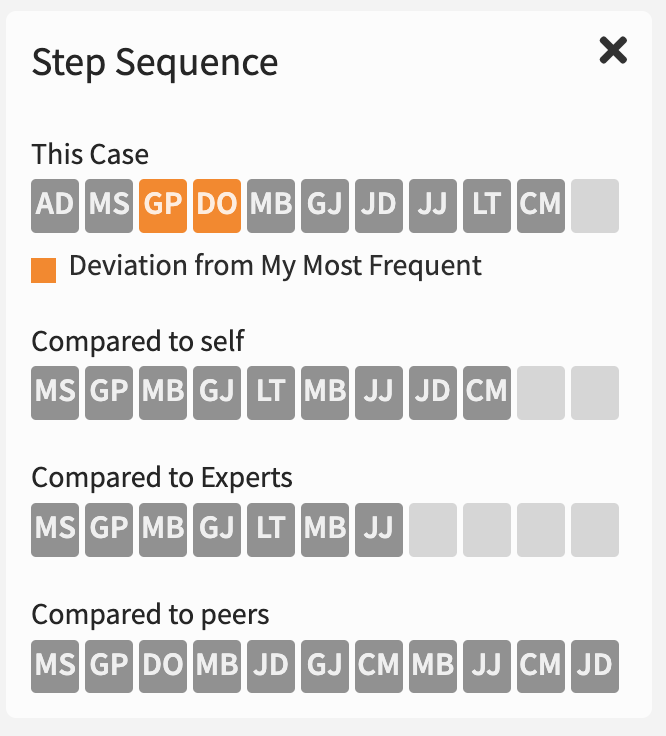Select the CM step in This Case row

pos(541,205)
